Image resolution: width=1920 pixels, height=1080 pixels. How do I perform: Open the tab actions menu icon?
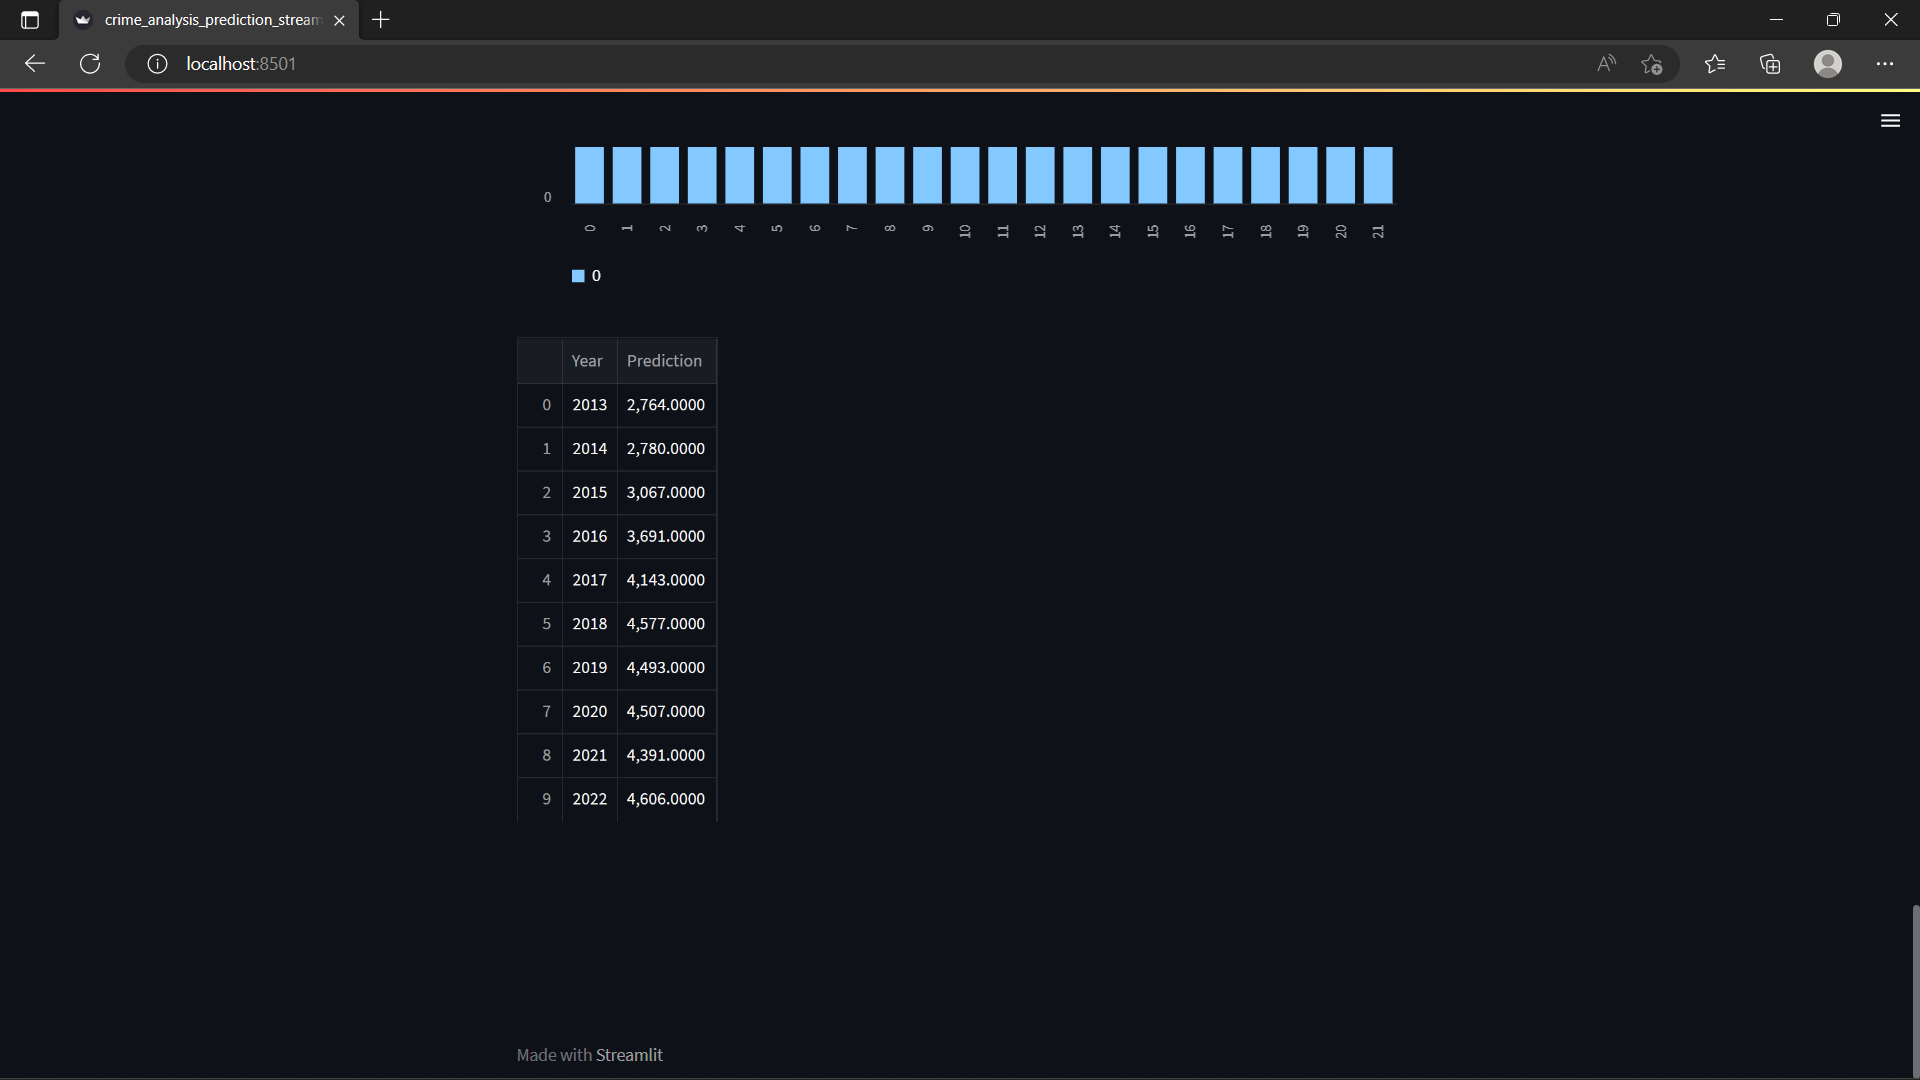(30, 20)
